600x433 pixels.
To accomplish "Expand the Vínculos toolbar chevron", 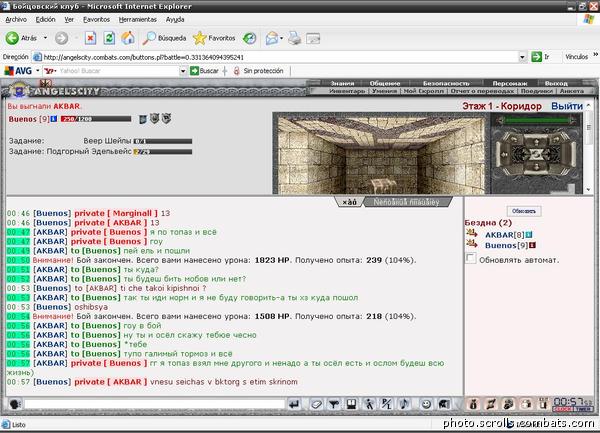I will click(595, 55).
